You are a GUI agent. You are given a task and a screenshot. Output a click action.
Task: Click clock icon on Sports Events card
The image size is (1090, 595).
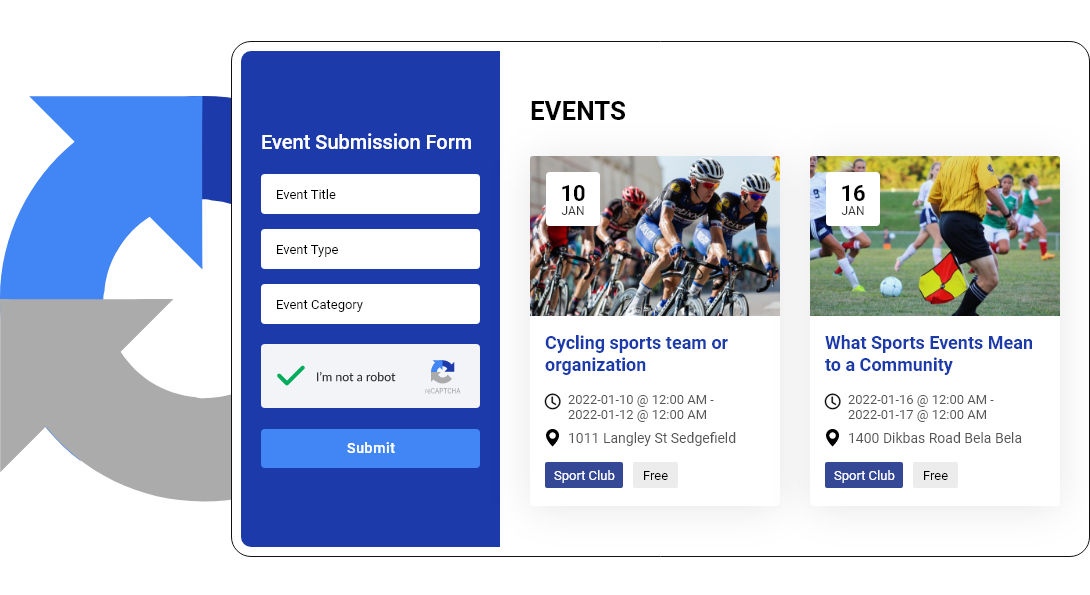pyautogui.click(x=833, y=401)
